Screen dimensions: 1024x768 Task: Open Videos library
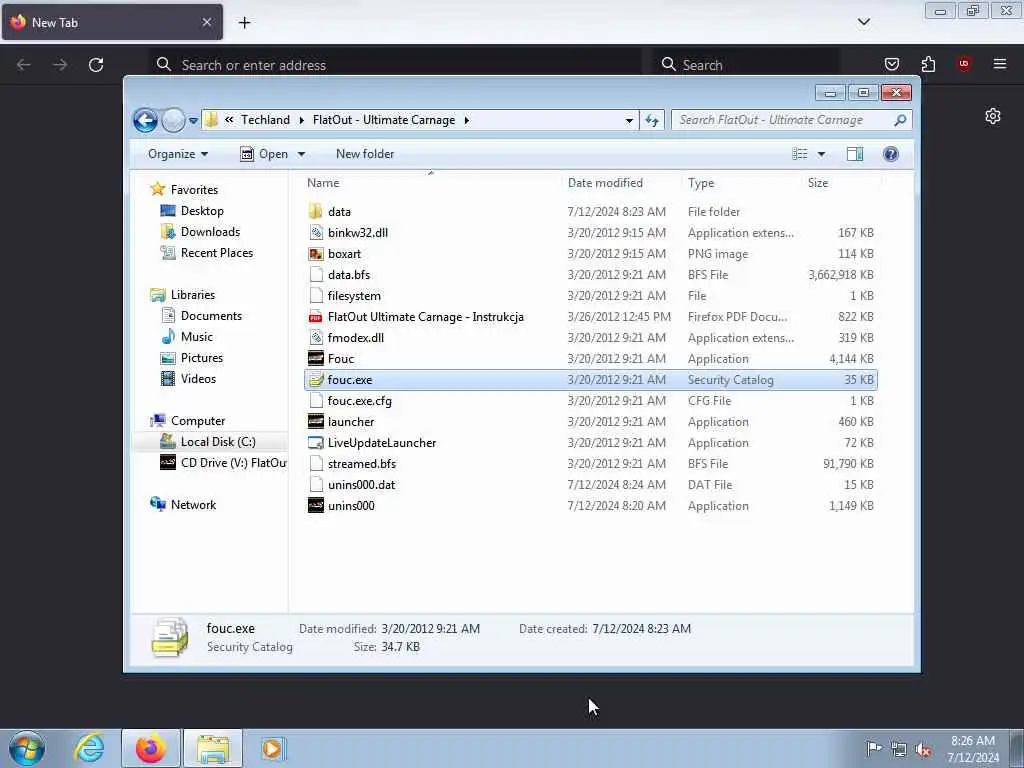[x=198, y=379]
